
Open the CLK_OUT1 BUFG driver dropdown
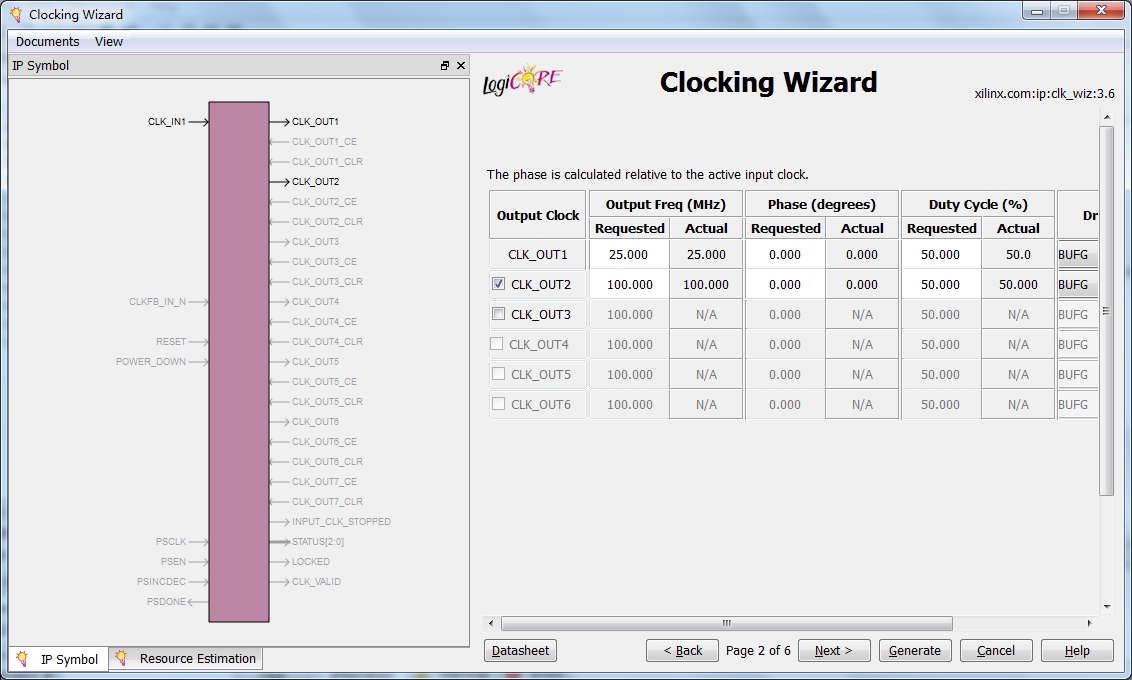pyautogui.click(x=1077, y=254)
